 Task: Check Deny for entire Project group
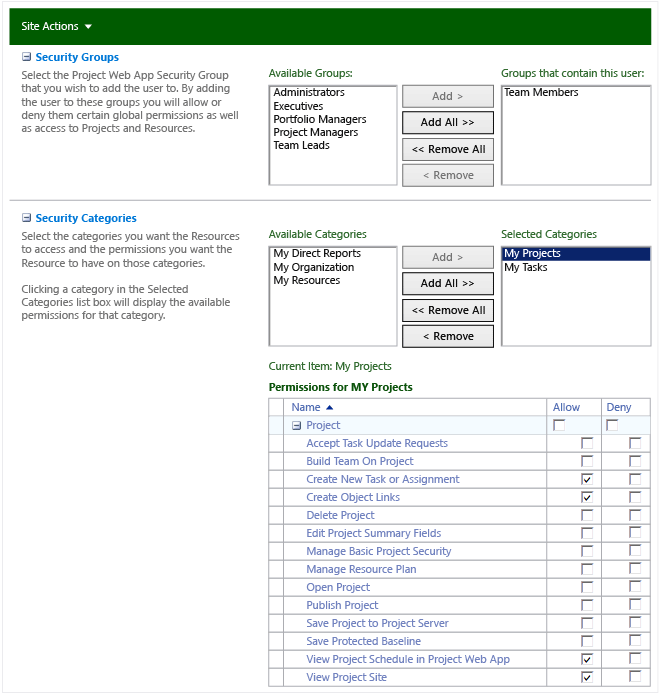[612, 425]
